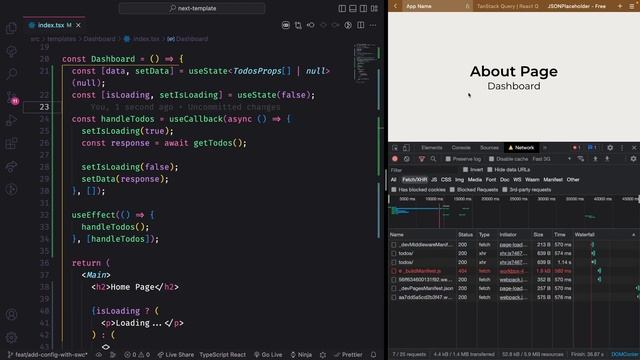Open the Run and Debug view
640x360 pixels.
tap(11, 120)
